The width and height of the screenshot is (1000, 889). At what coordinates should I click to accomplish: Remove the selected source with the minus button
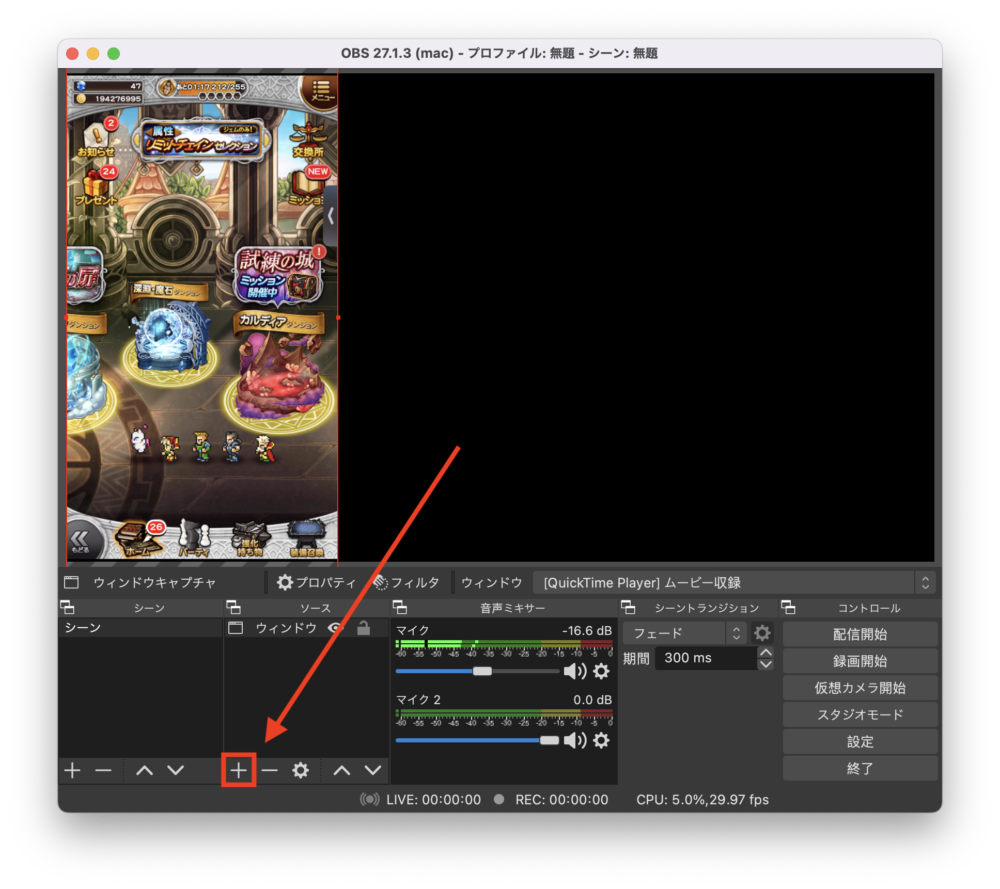(x=270, y=770)
